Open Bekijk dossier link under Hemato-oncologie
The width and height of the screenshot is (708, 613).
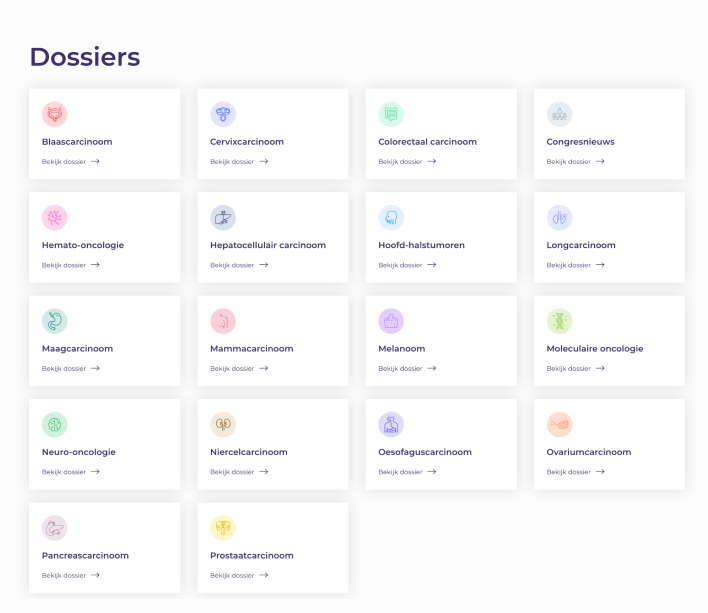(x=71, y=265)
